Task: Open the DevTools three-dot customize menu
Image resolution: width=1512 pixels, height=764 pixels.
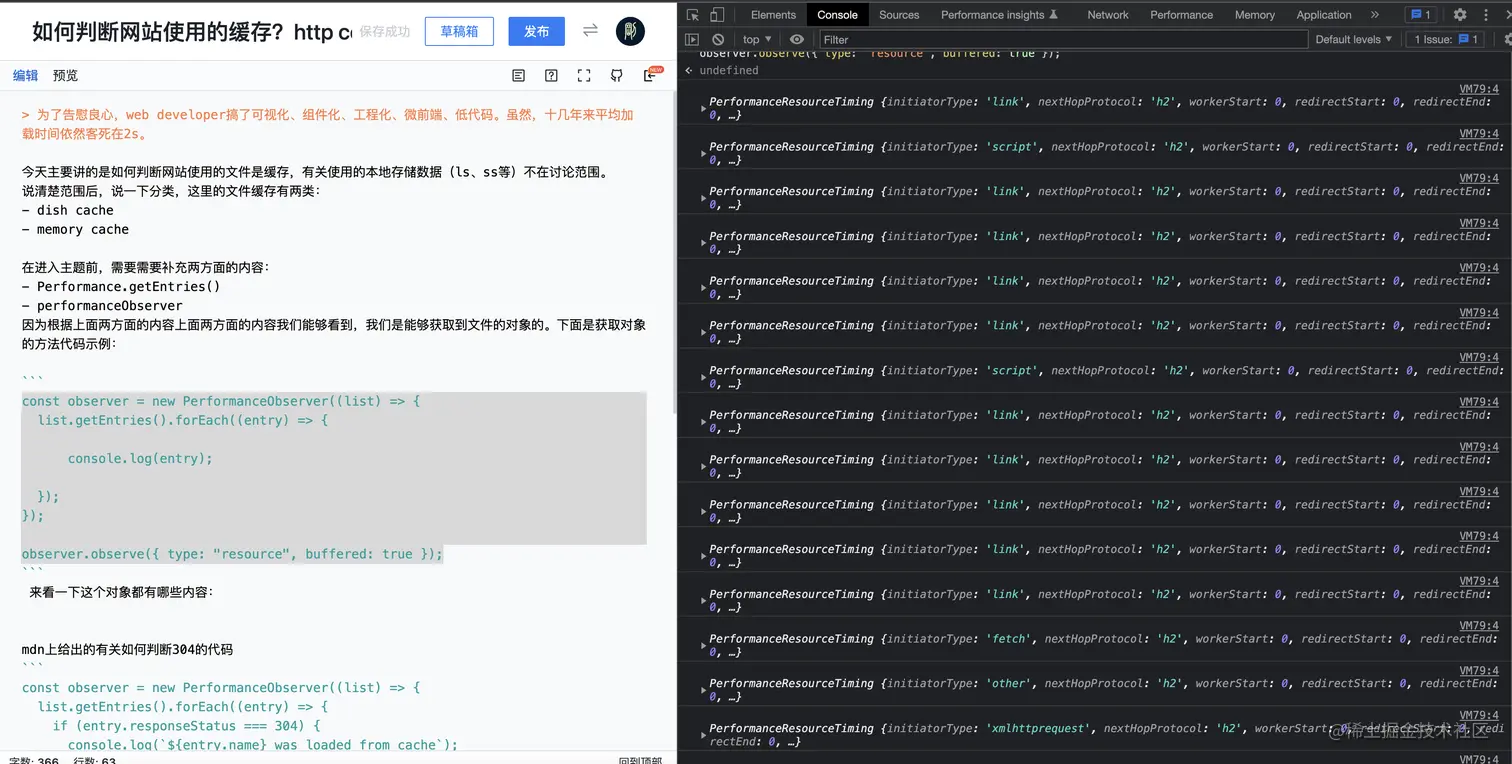Action: coord(1484,15)
